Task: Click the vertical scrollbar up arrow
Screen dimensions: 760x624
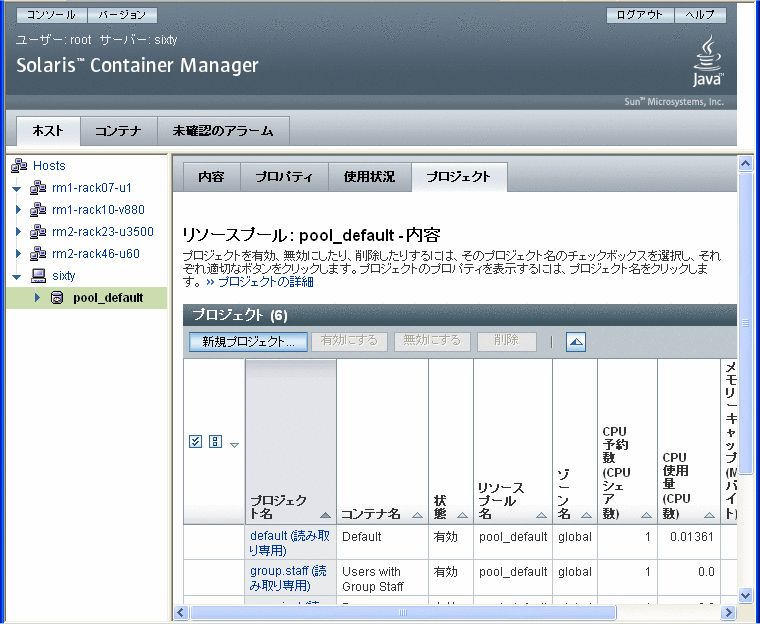Action: tap(745, 164)
